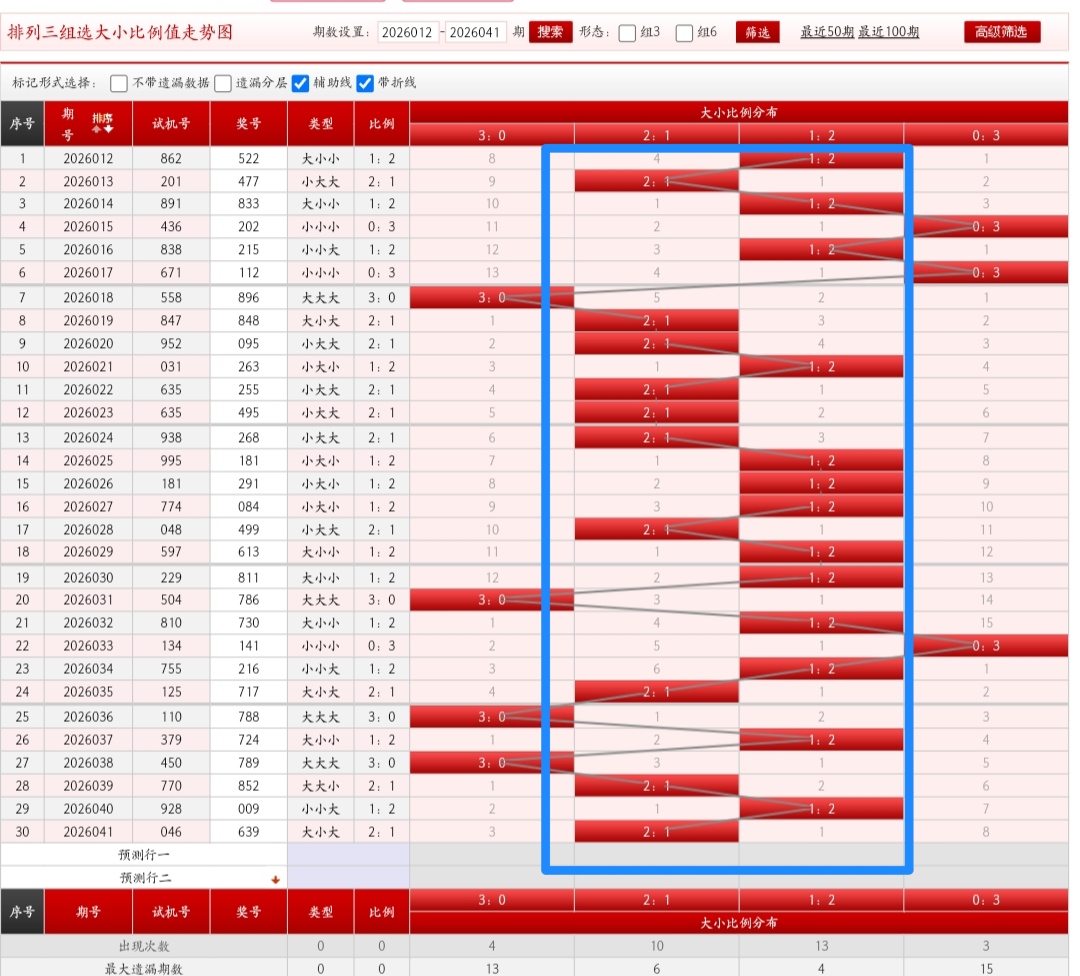1080x976 pixels.
Task: Click the highlighted 3:0 cell in row 2026018
Action: pos(491,297)
